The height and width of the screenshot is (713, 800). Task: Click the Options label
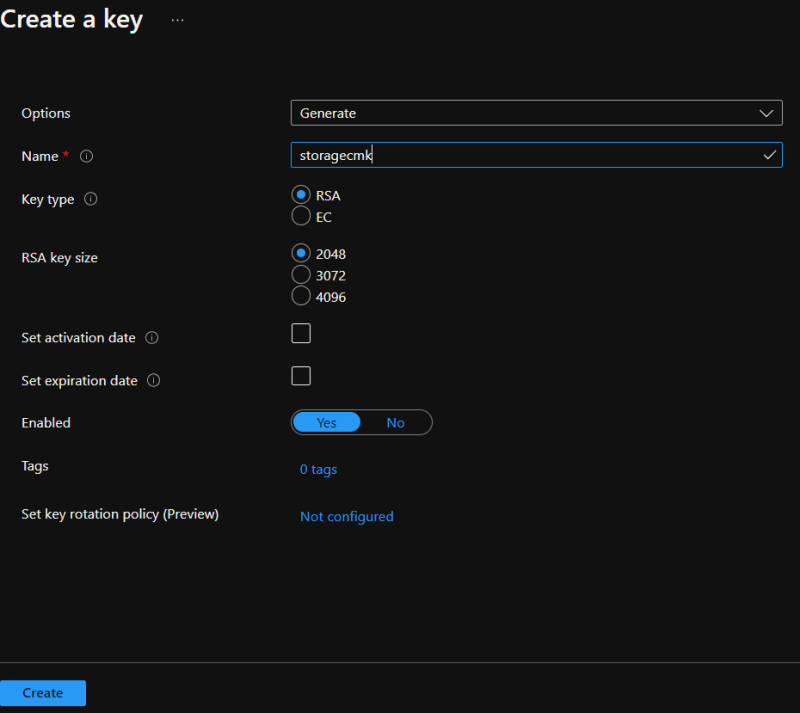pos(46,113)
